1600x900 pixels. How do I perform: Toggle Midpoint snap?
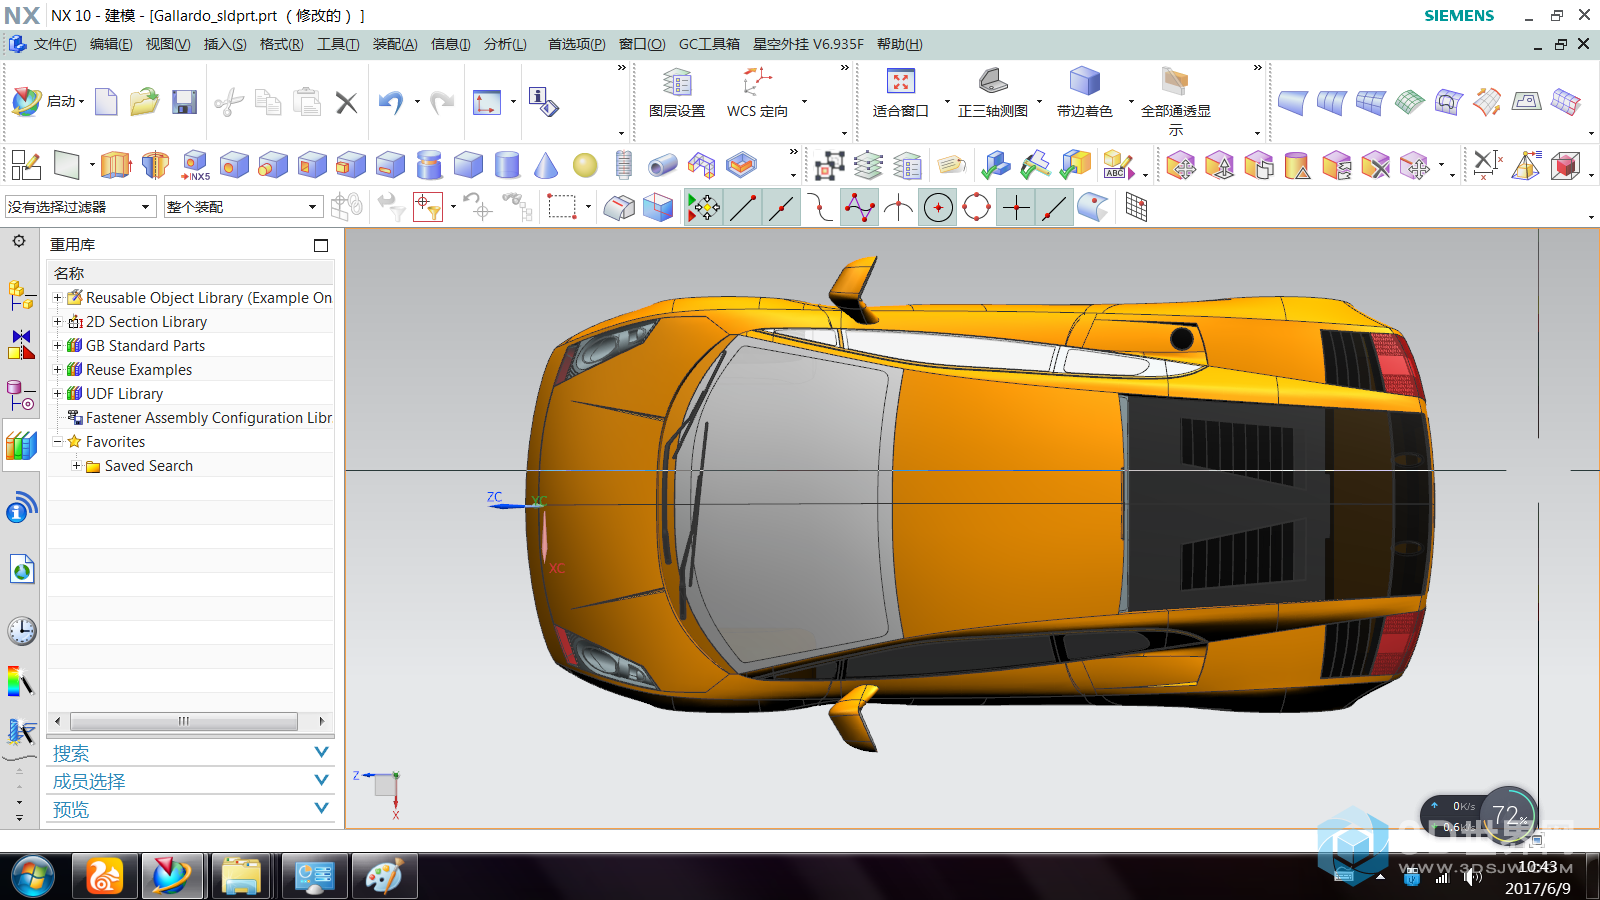pos(781,208)
